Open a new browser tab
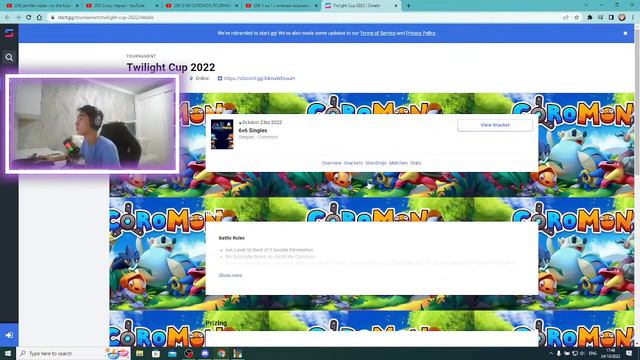The image size is (640, 360). pos(408,6)
